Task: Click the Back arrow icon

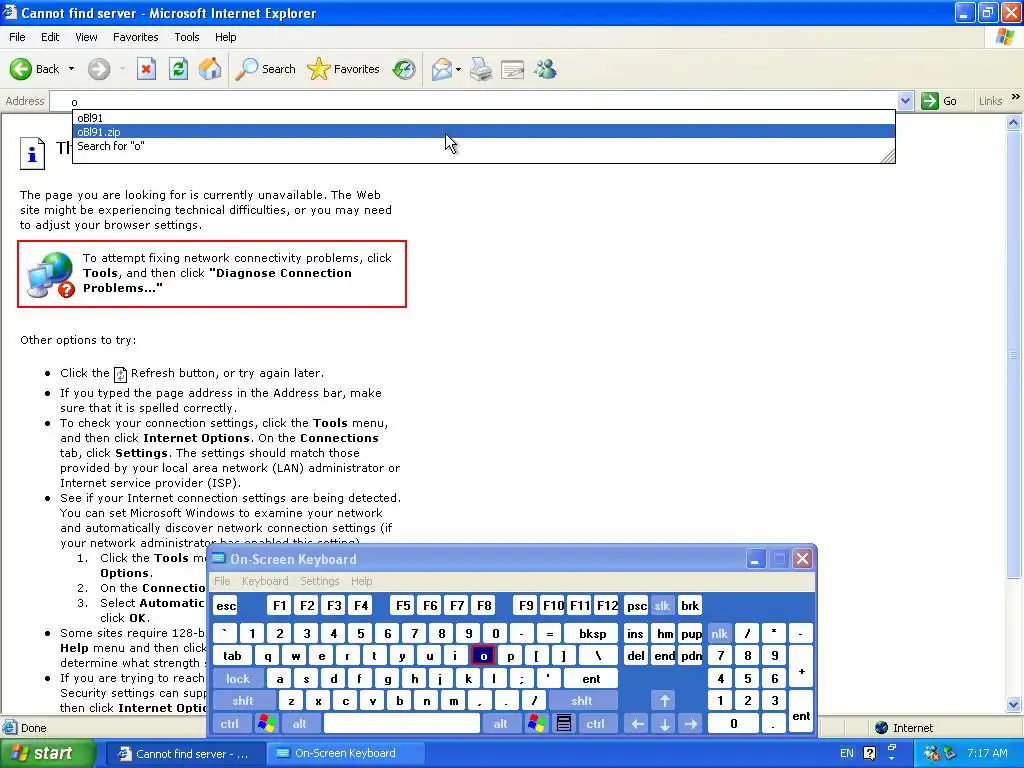Action: 21,69
